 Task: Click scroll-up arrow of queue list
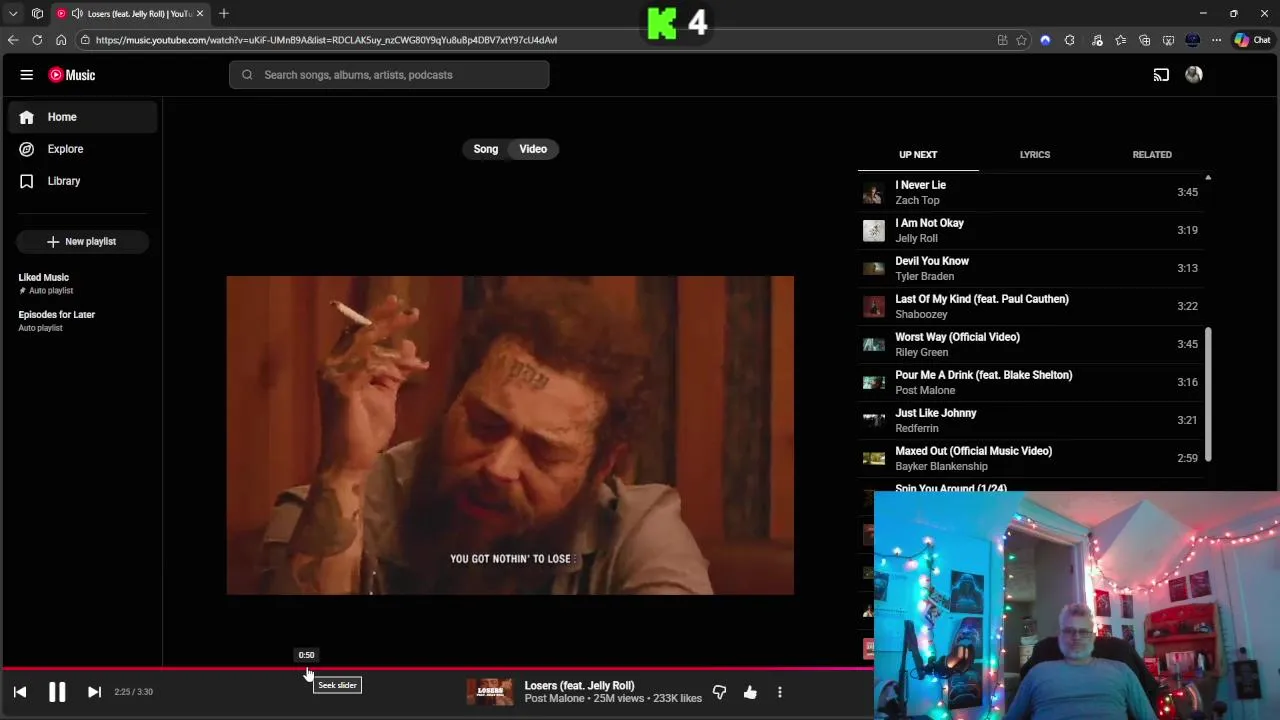pyautogui.click(x=1208, y=178)
